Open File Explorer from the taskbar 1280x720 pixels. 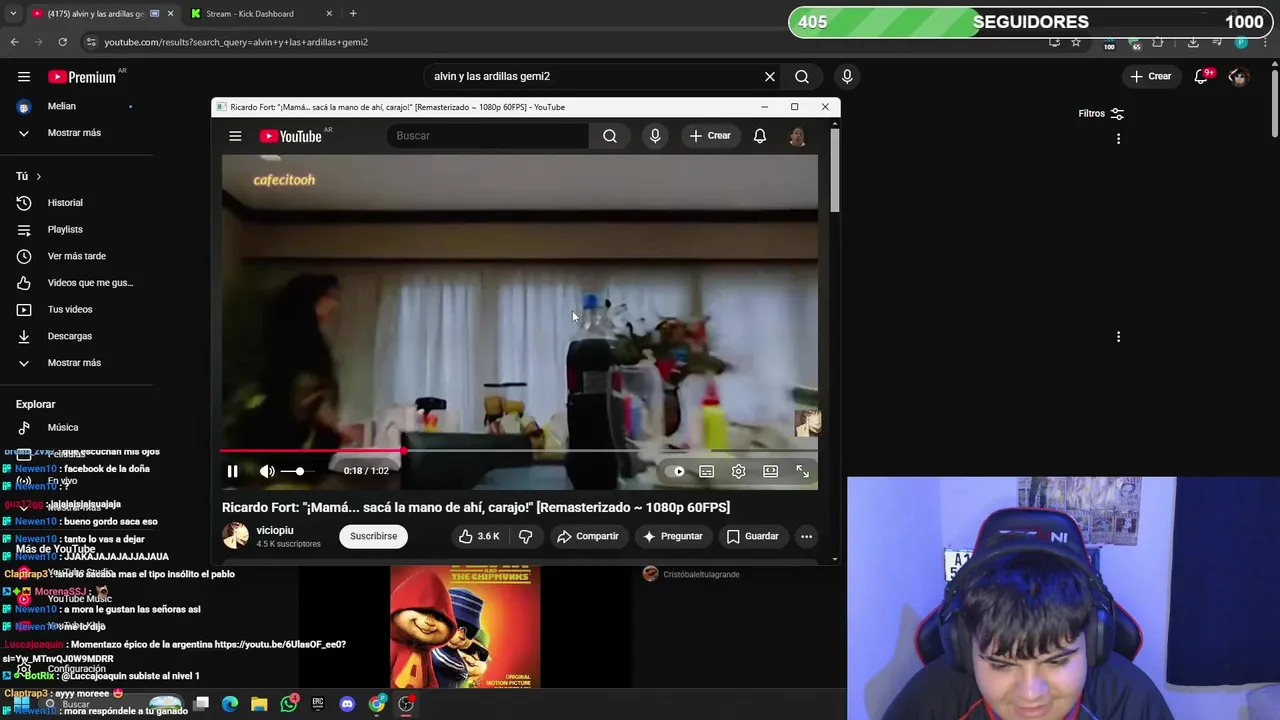click(259, 704)
